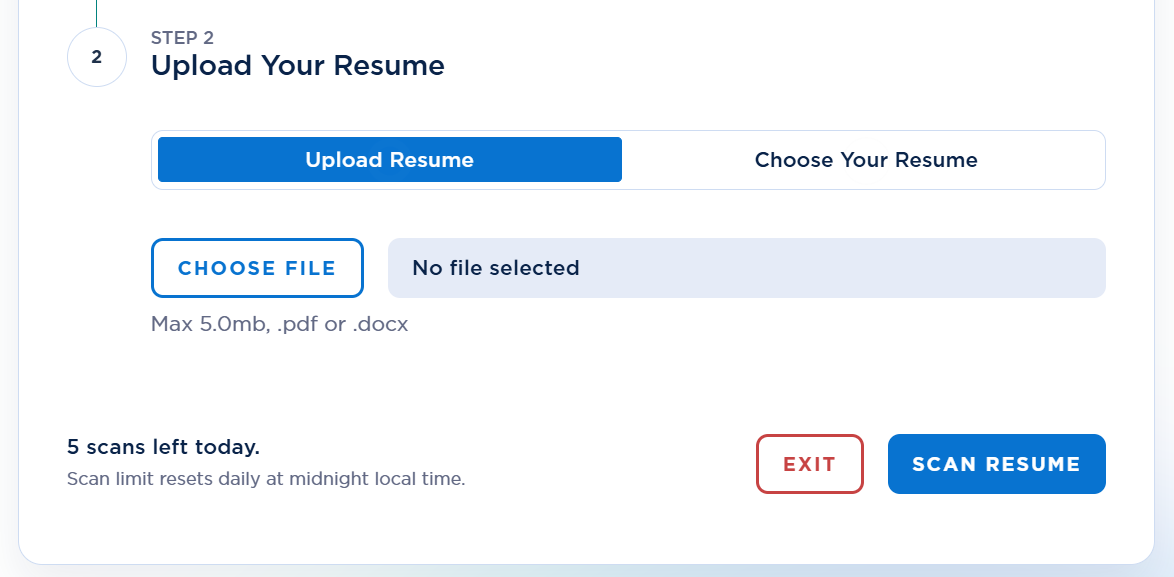Activate the blue Upload Resume segment
Image resolution: width=1174 pixels, height=577 pixels.
[x=389, y=159]
